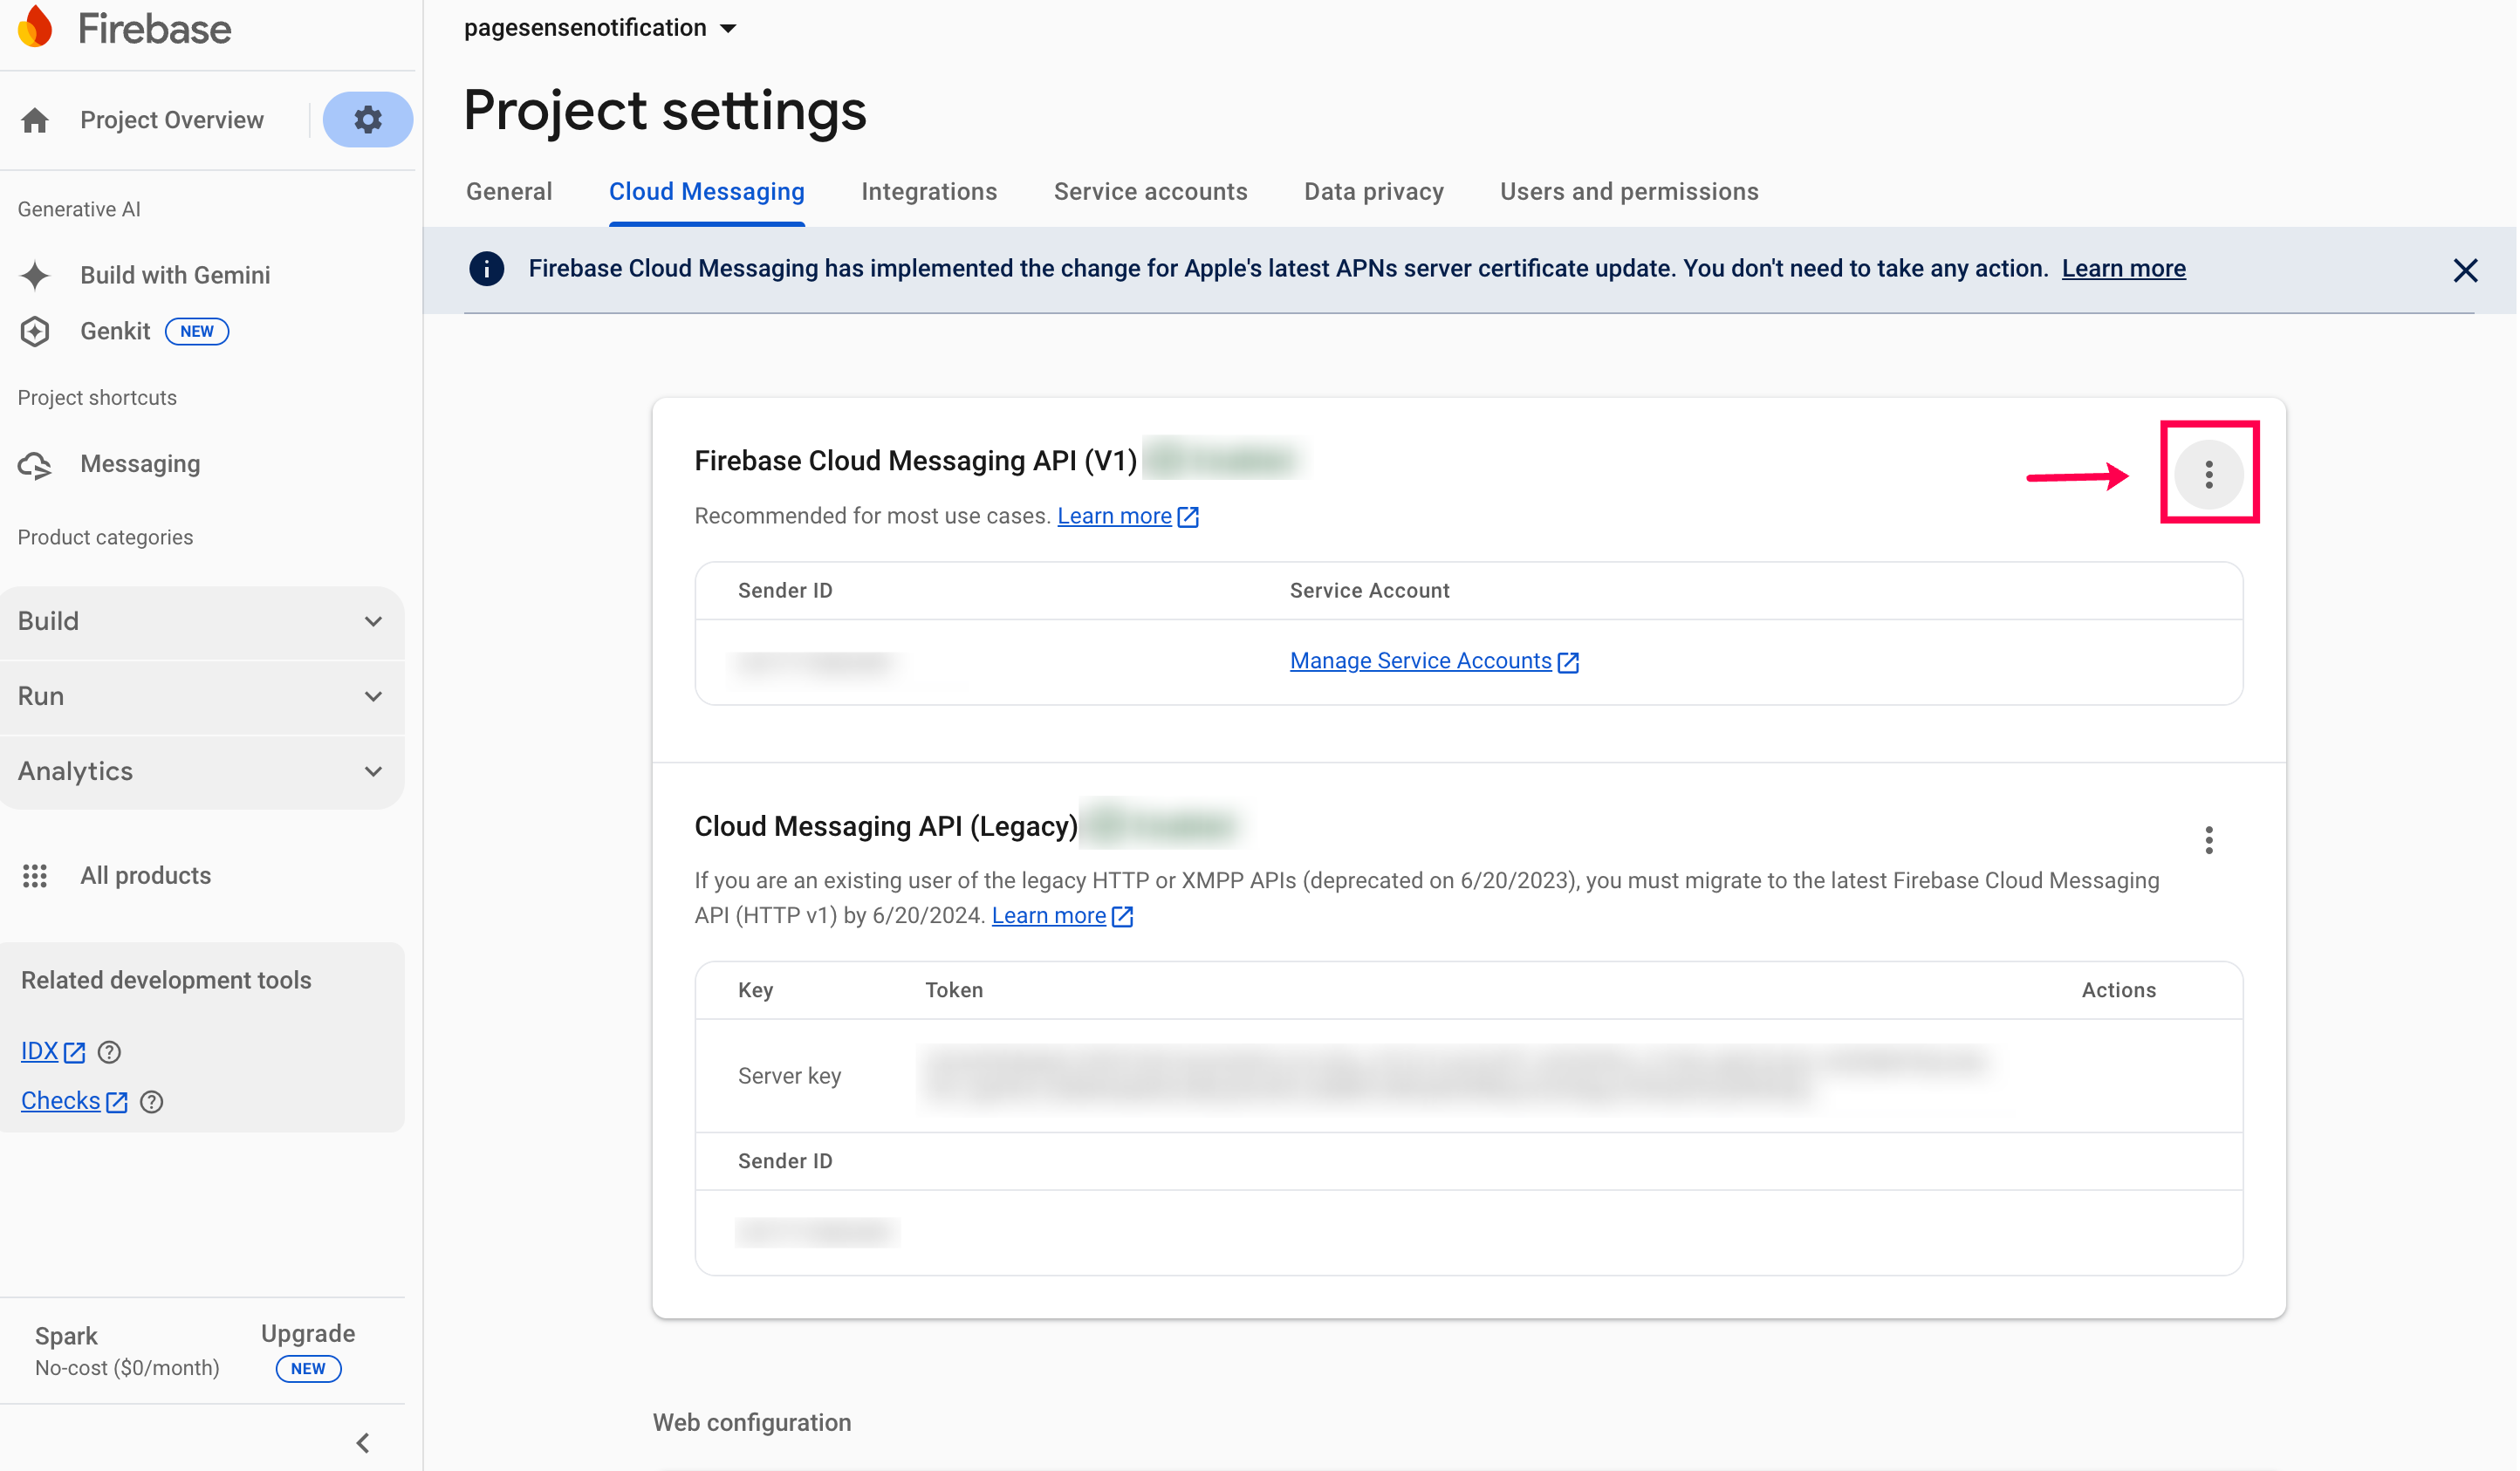Open Genkit from the sidebar
Image resolution: width=2520 pixels, height=1471 pixels.
pos(115,331)
